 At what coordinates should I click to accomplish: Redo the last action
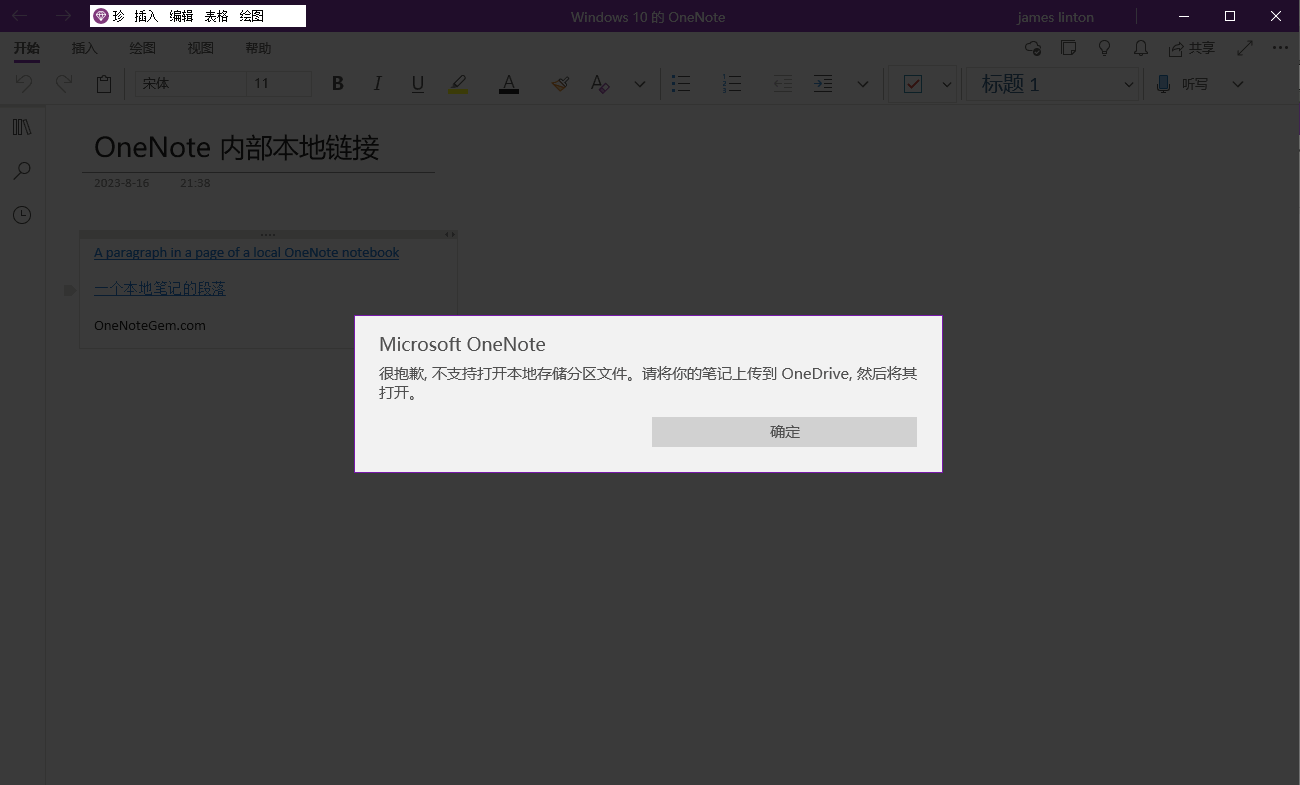tap(64, 84)
